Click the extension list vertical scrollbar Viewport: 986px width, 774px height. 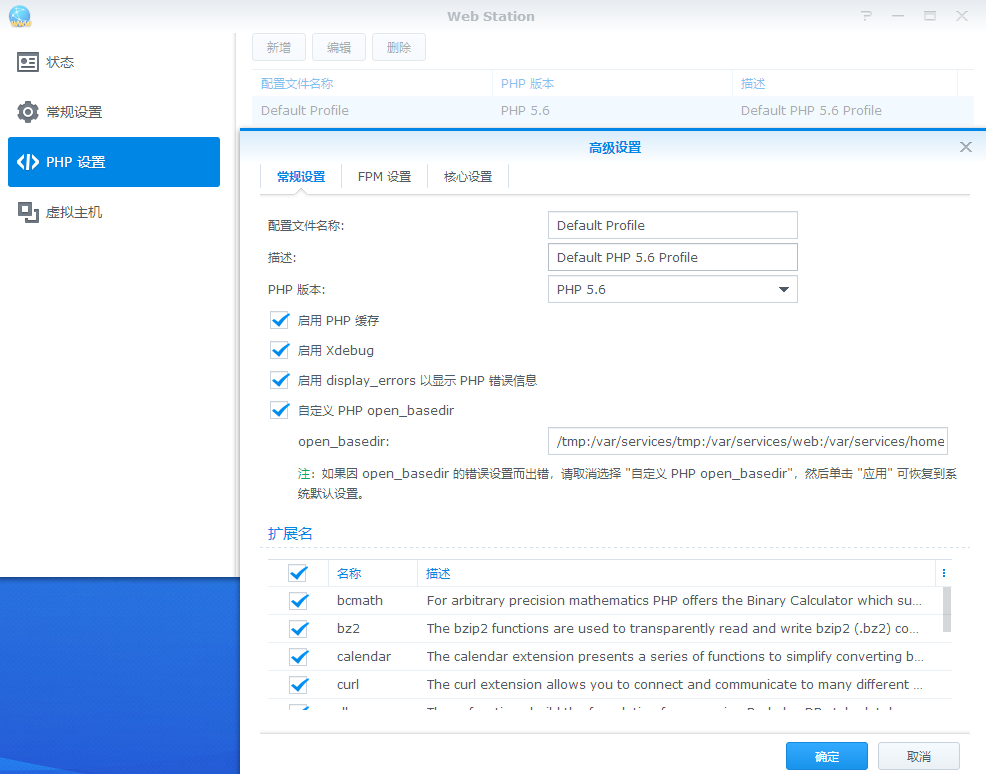947,610
